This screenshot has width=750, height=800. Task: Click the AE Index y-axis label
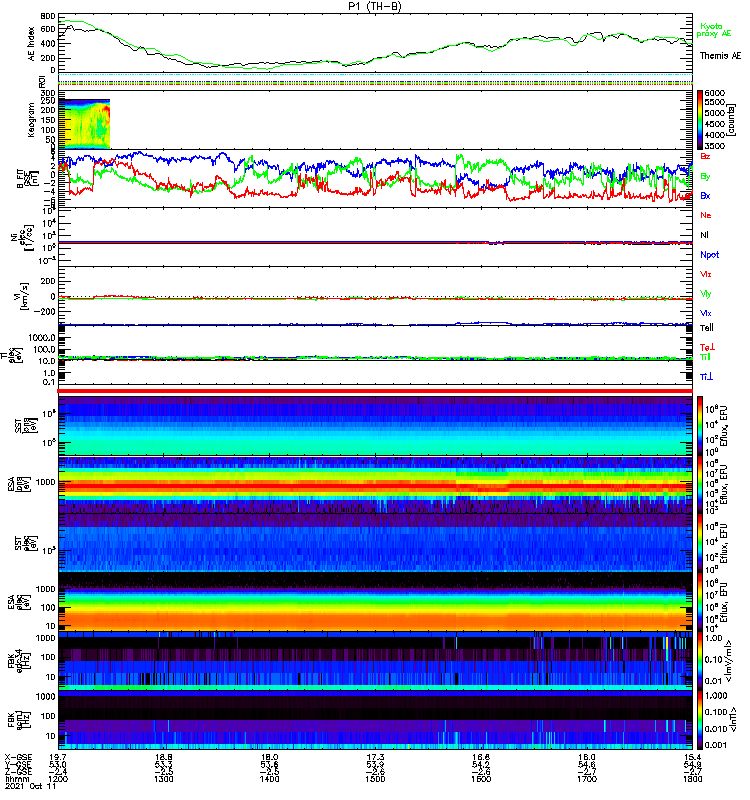32,43
